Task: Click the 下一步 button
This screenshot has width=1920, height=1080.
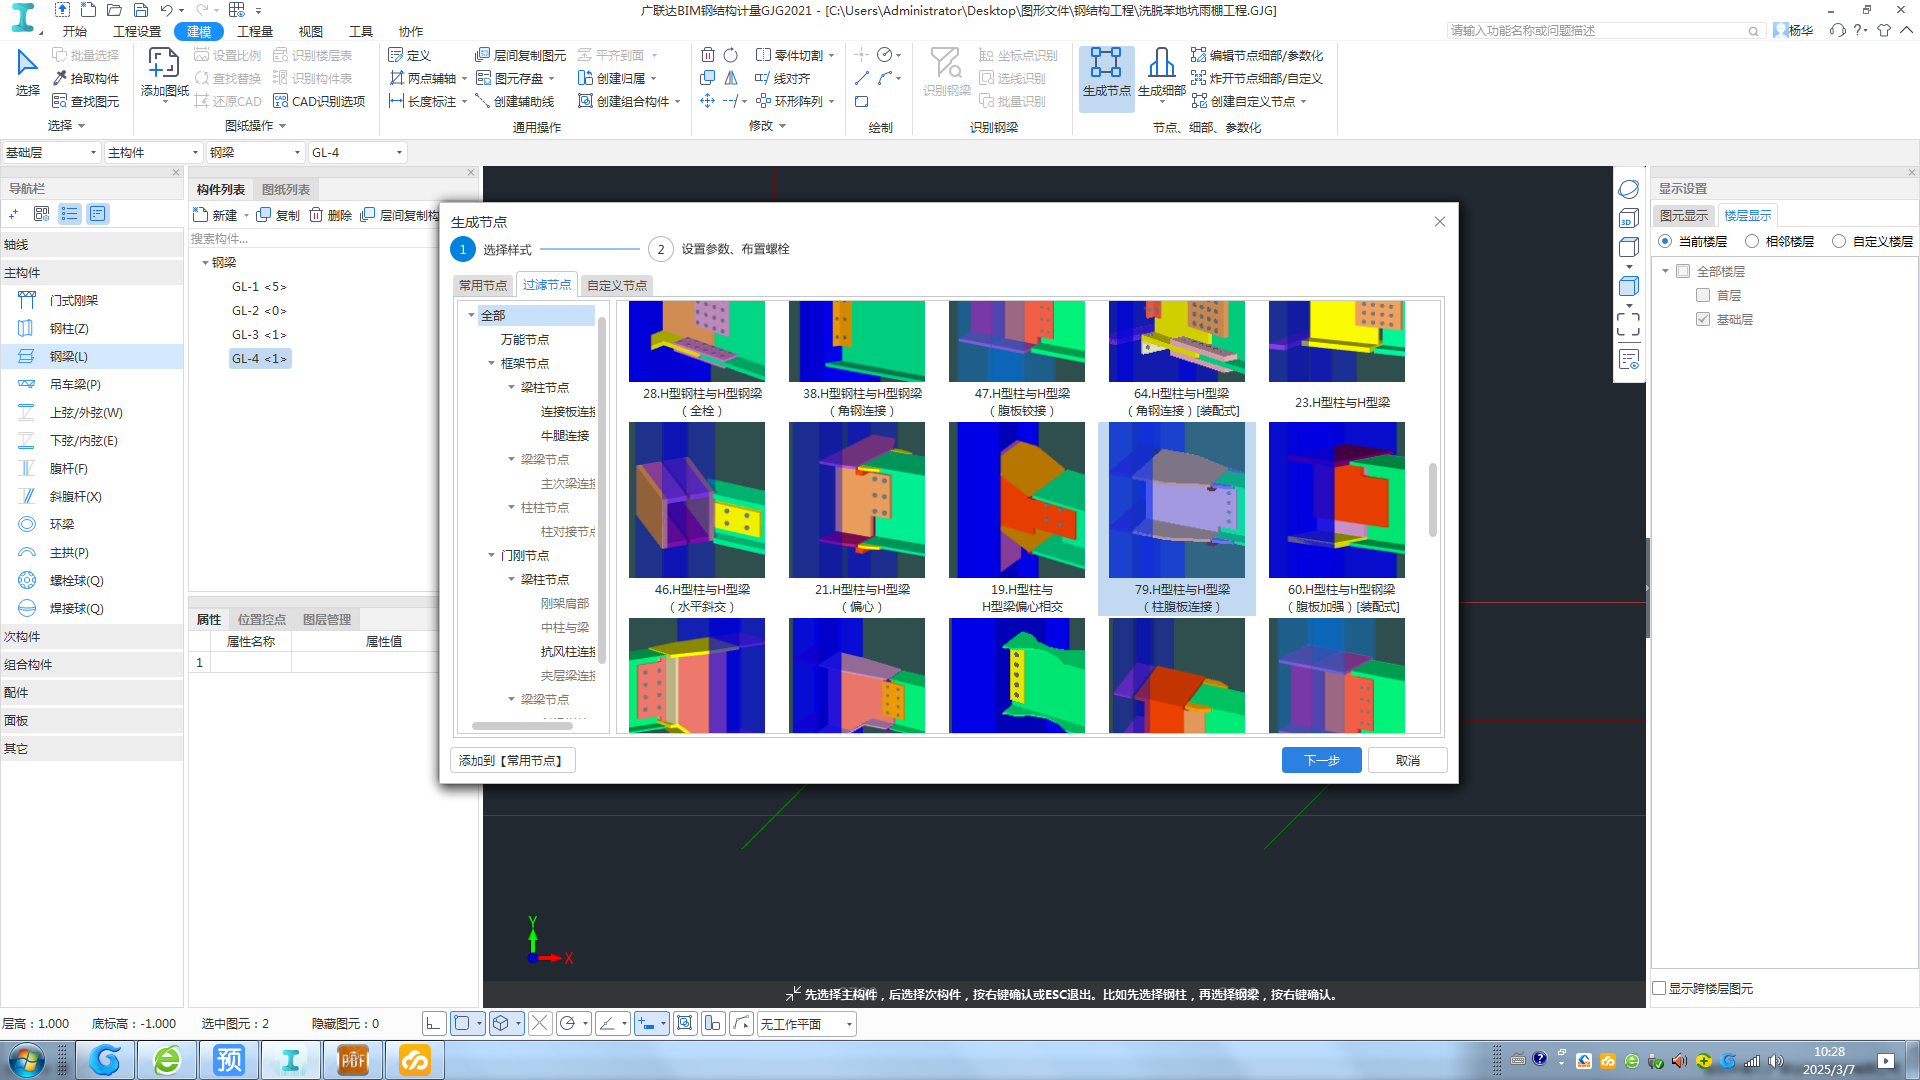Action: click(1322, 760)
